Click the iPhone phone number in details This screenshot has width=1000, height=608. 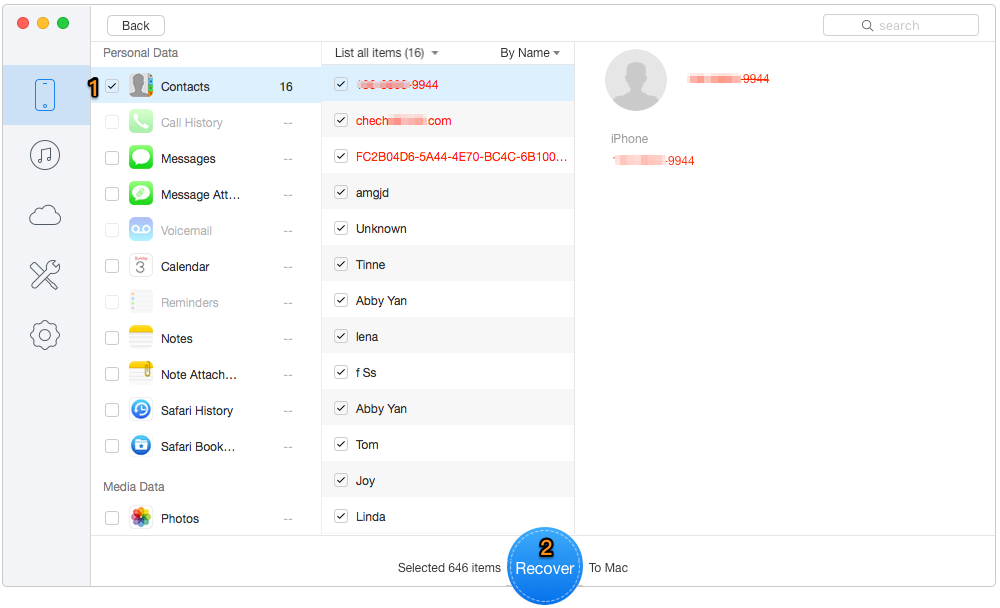pos(653,161)
